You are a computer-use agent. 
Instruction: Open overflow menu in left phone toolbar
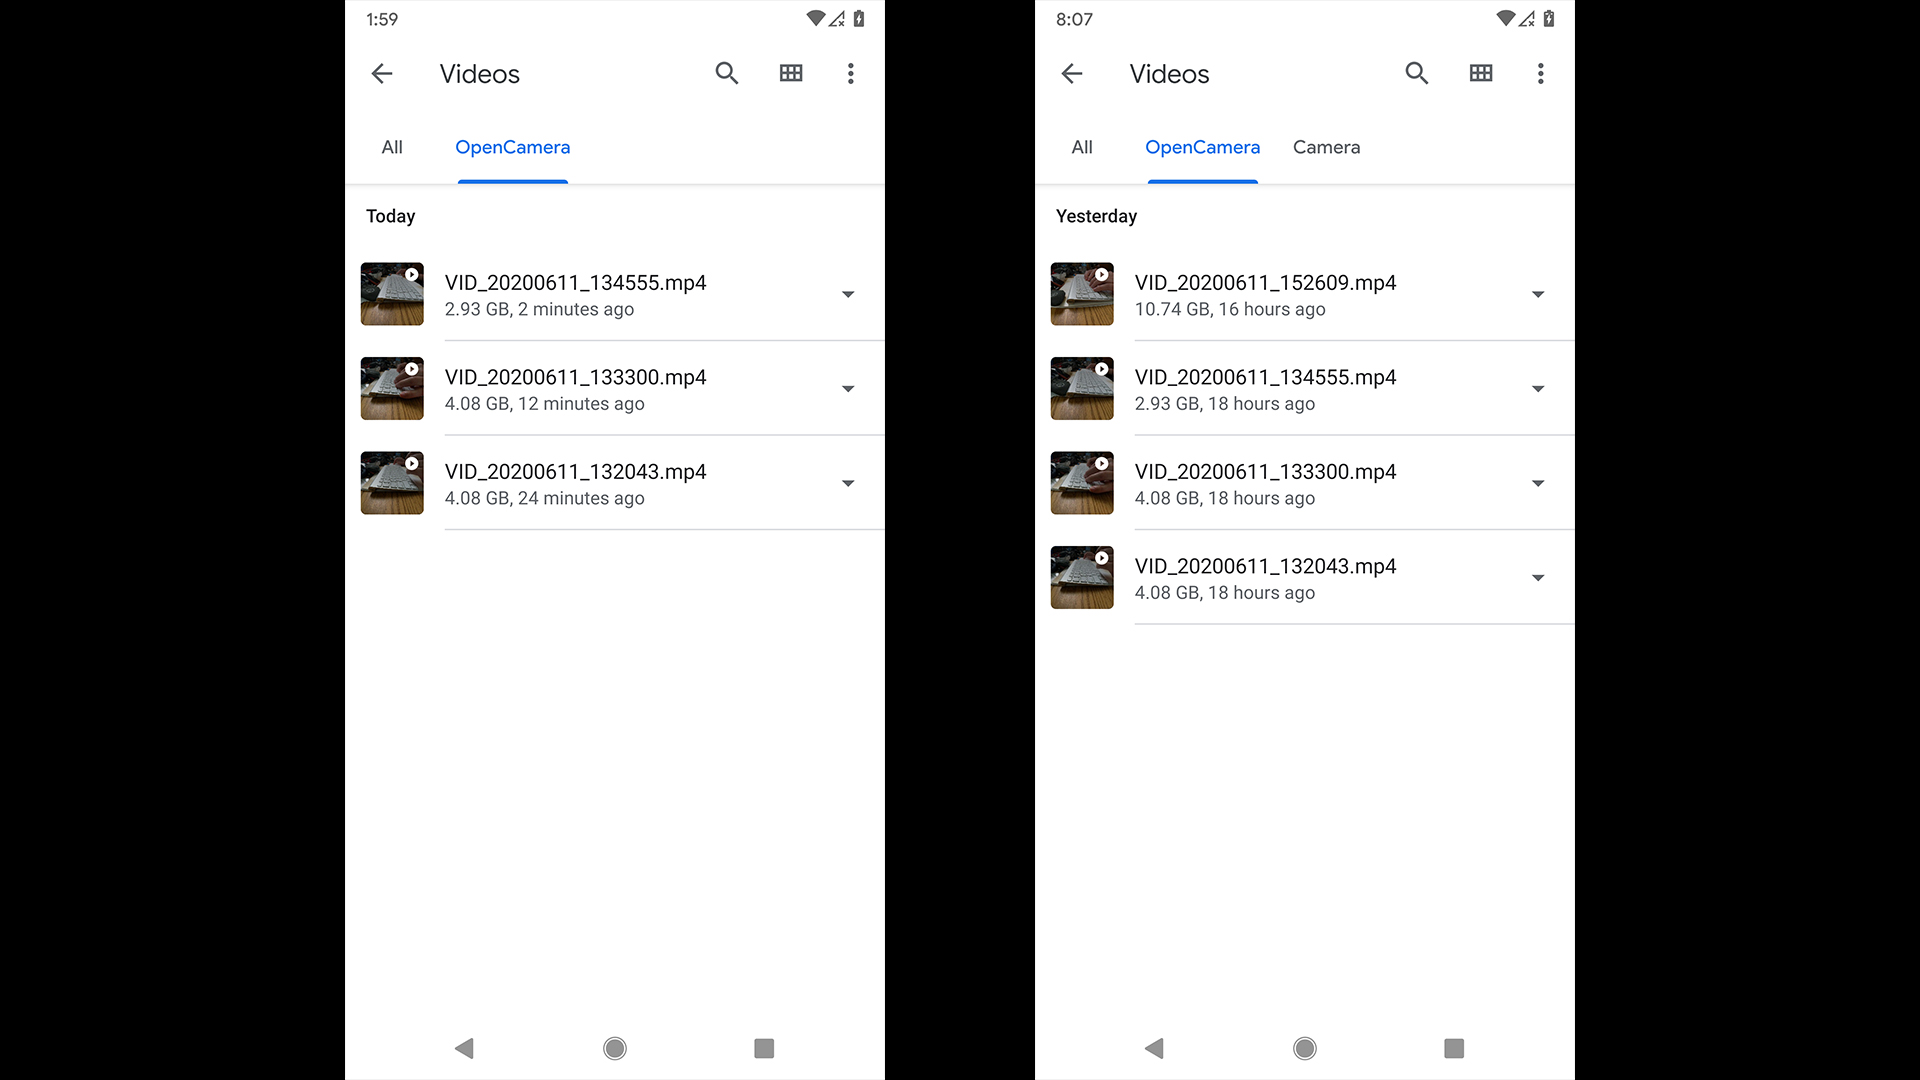851,73
